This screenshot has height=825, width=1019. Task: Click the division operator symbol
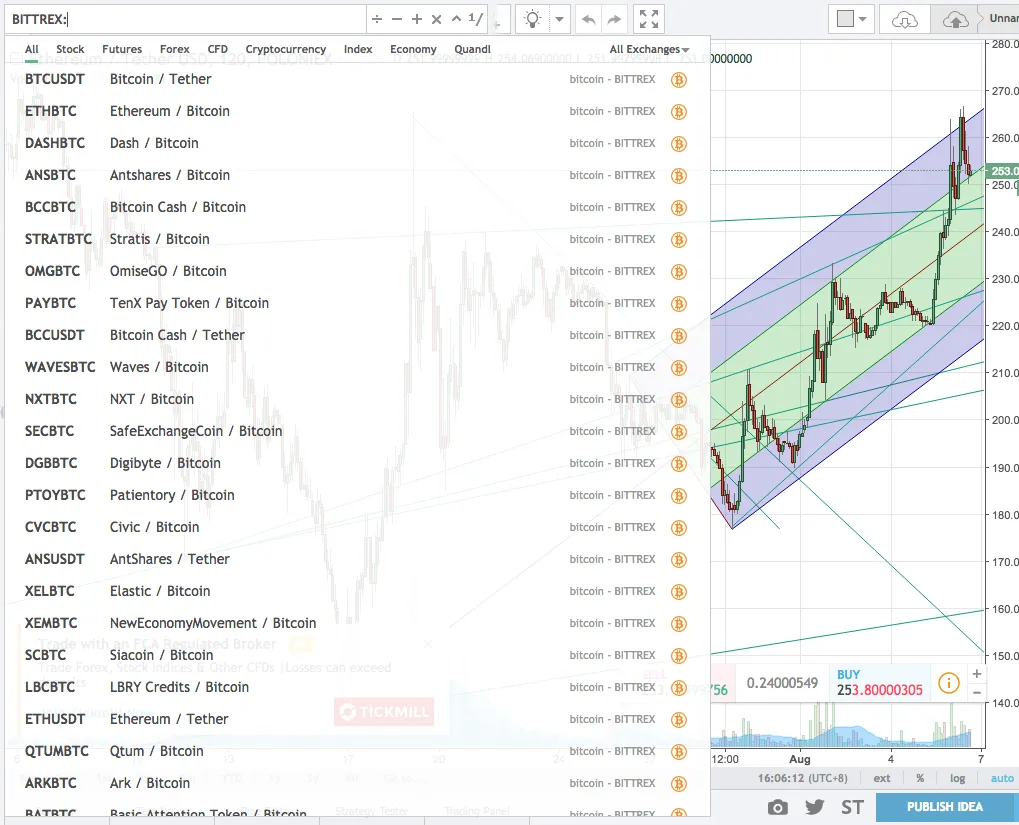click(377, 20)
